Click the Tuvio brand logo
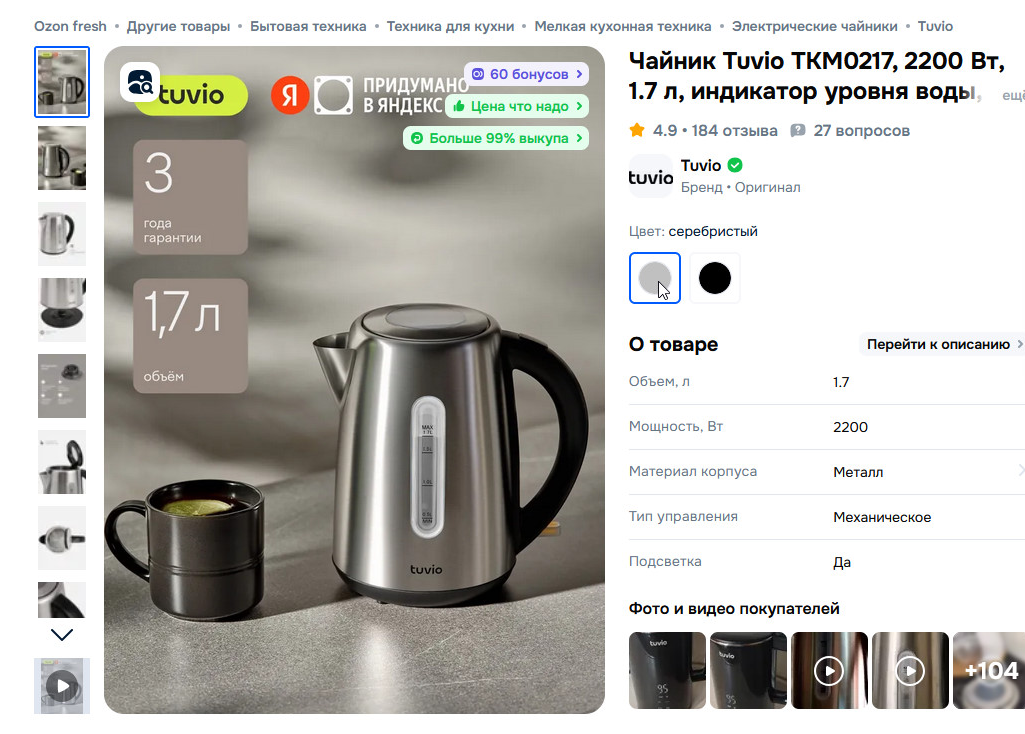 click(x=650, y=176)
